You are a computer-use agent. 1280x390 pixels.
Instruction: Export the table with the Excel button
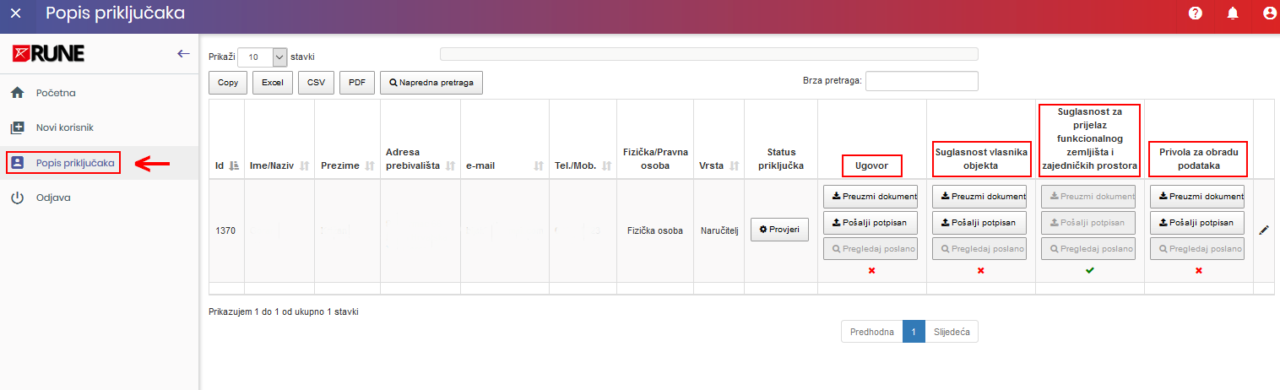pos(272,83)
